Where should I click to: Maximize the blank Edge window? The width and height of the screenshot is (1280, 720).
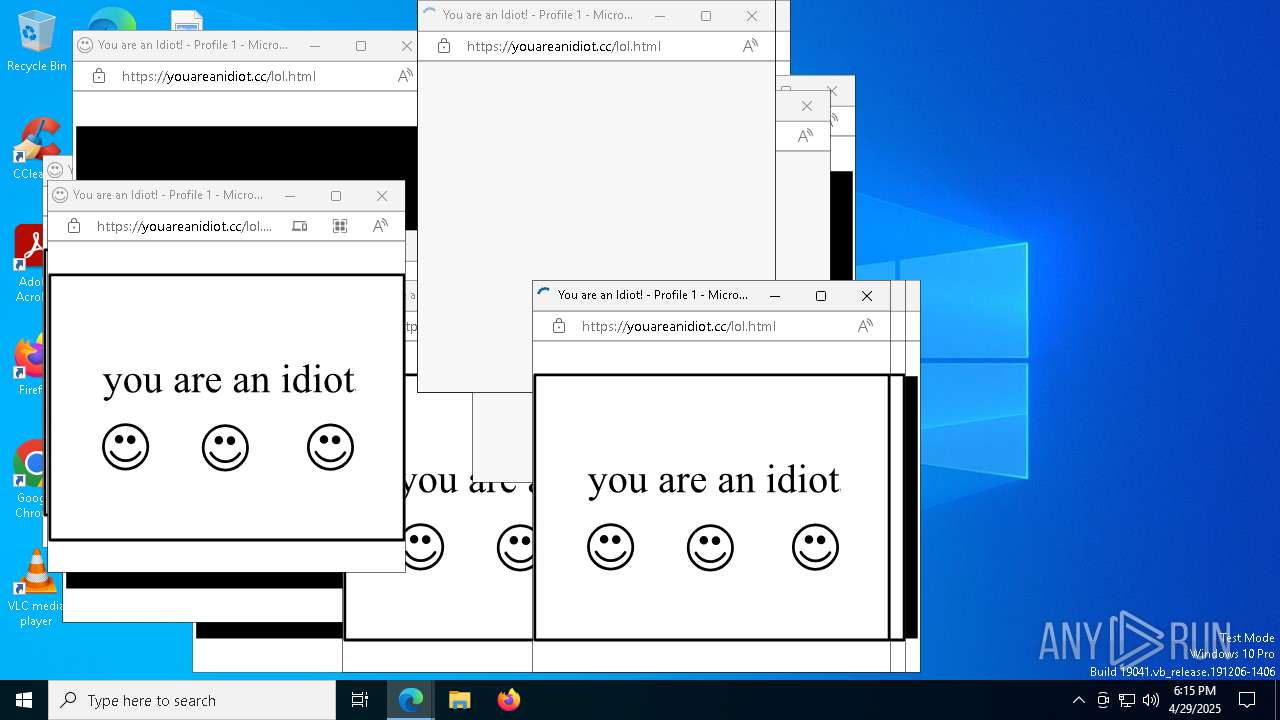706,16
